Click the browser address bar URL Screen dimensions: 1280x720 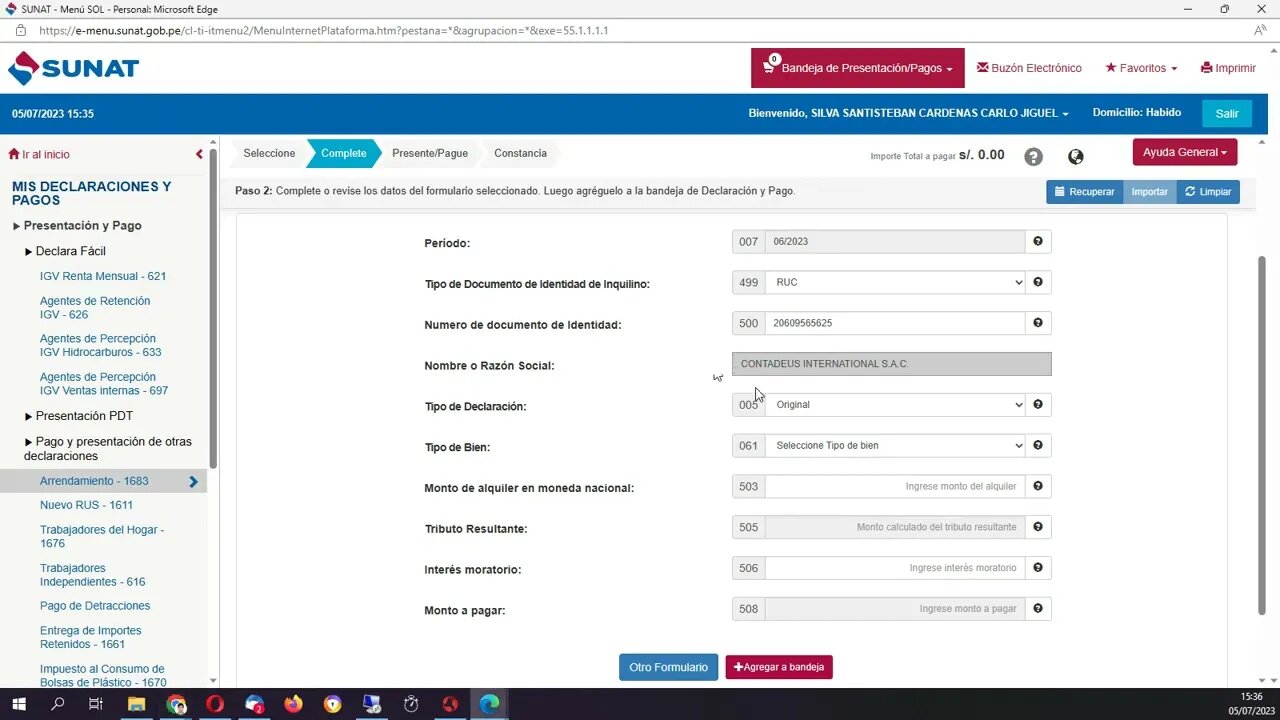(x=323, y=30)
